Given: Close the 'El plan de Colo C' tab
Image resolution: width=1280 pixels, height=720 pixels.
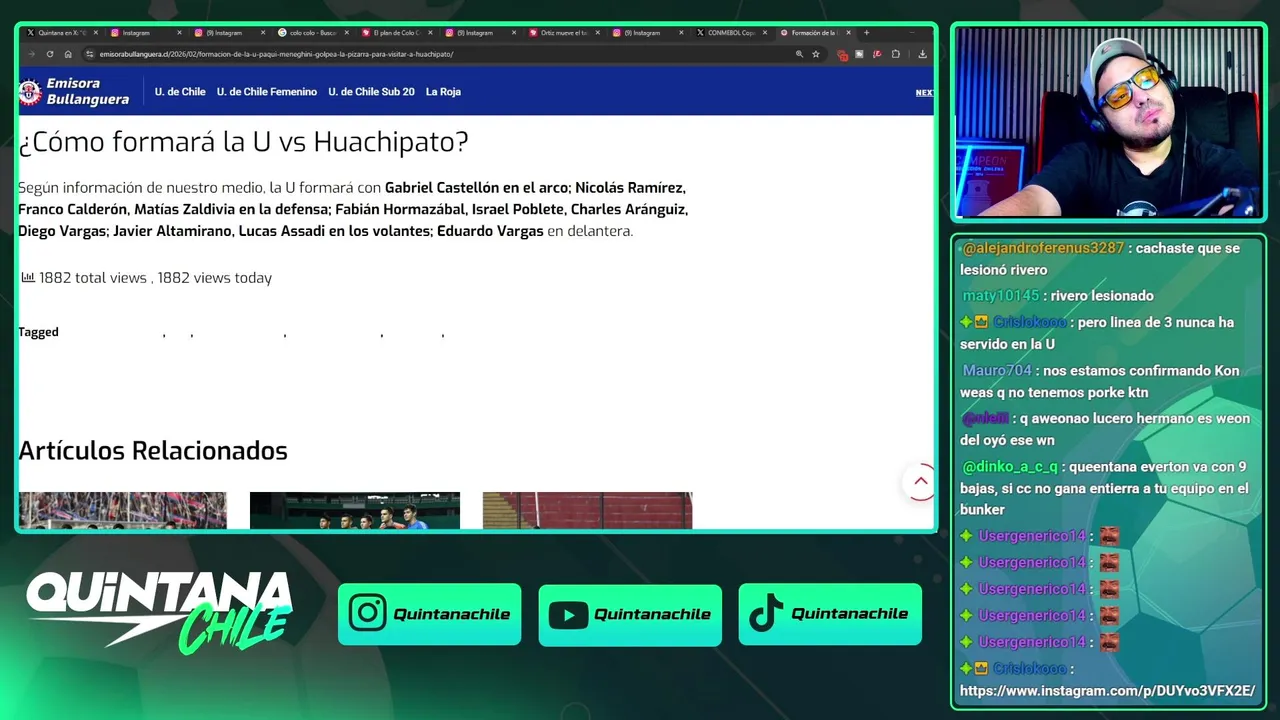Looking at the screenshot, I should coord(430,33).
